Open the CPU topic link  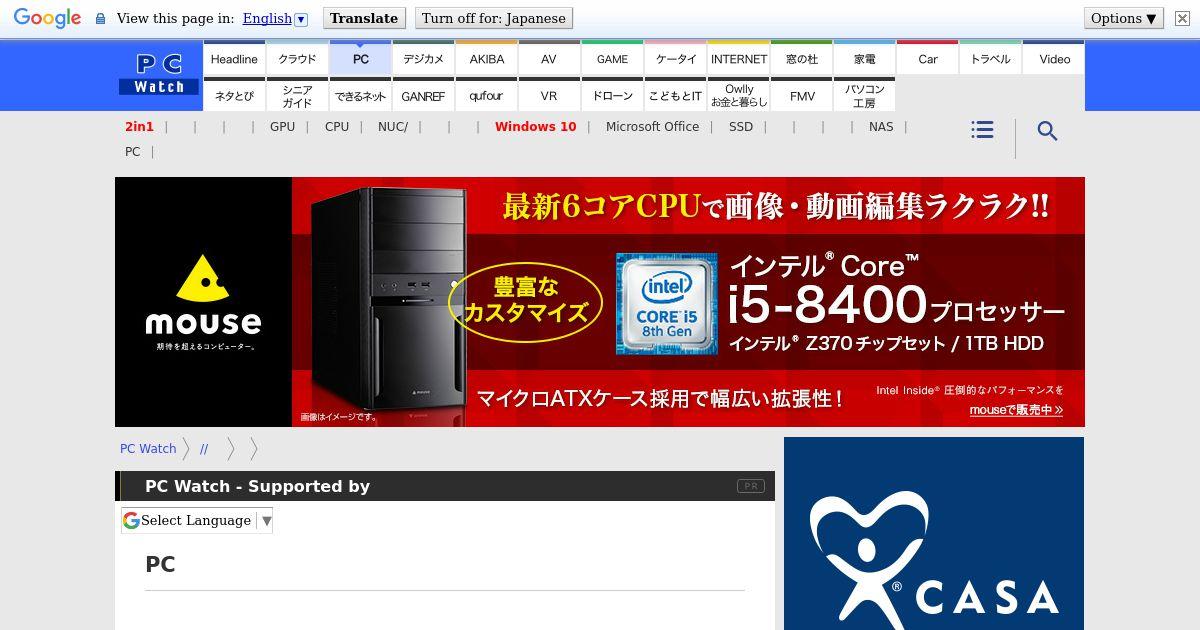337,126
